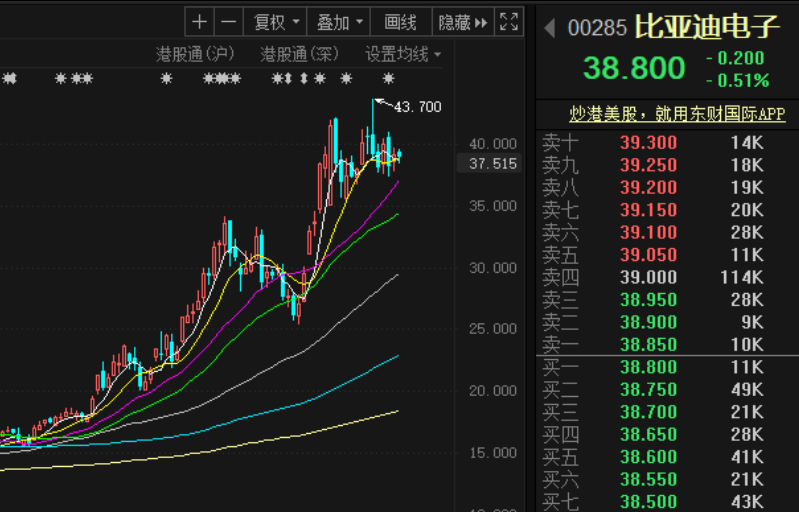Select 买五 bid price 38.600
This screenshot has width=799, height=512.
648,456
